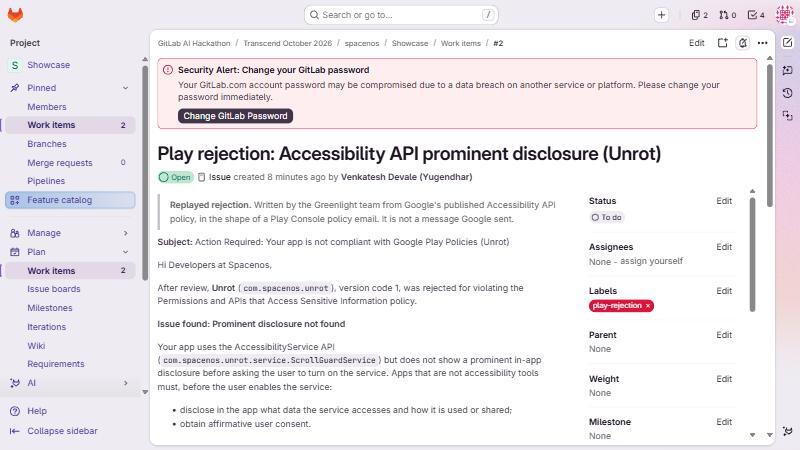This screenshot has height=450, width=800.
Task: Edit the Milestone field
Action: pyautogui.click(x=724, y=422)
